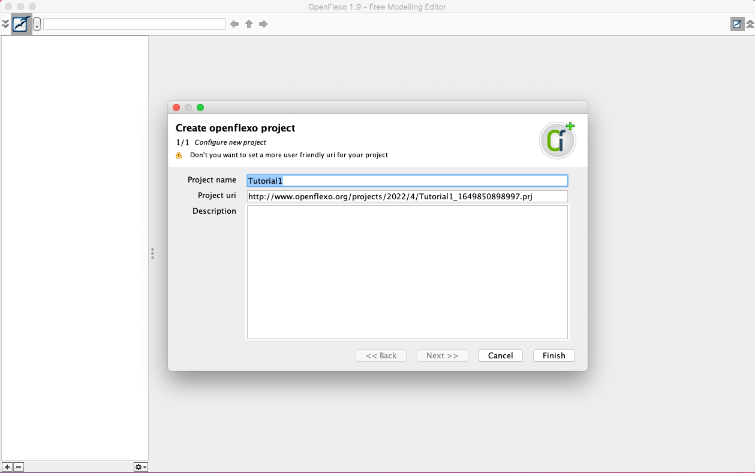
Task: Go forward with the right arrow
Action: (x=263, y=24)
